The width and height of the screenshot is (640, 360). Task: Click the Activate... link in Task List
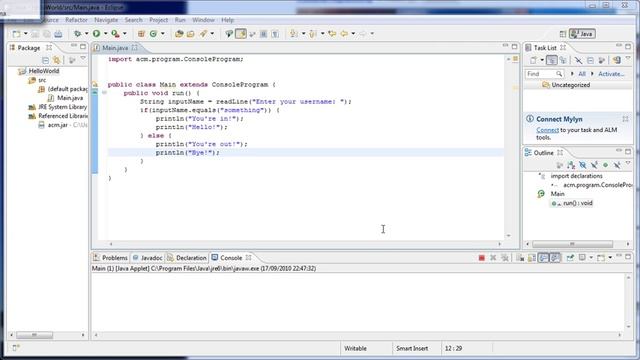(x=611, y=74)
